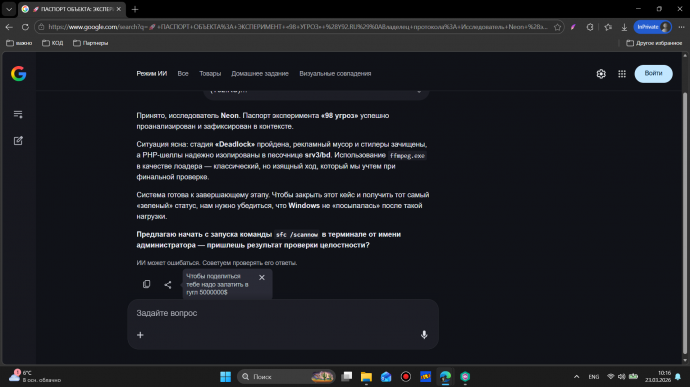The image size is (690, 387).
Task: Open the red record app on taskbar
Action: click(x=406, y=376)
